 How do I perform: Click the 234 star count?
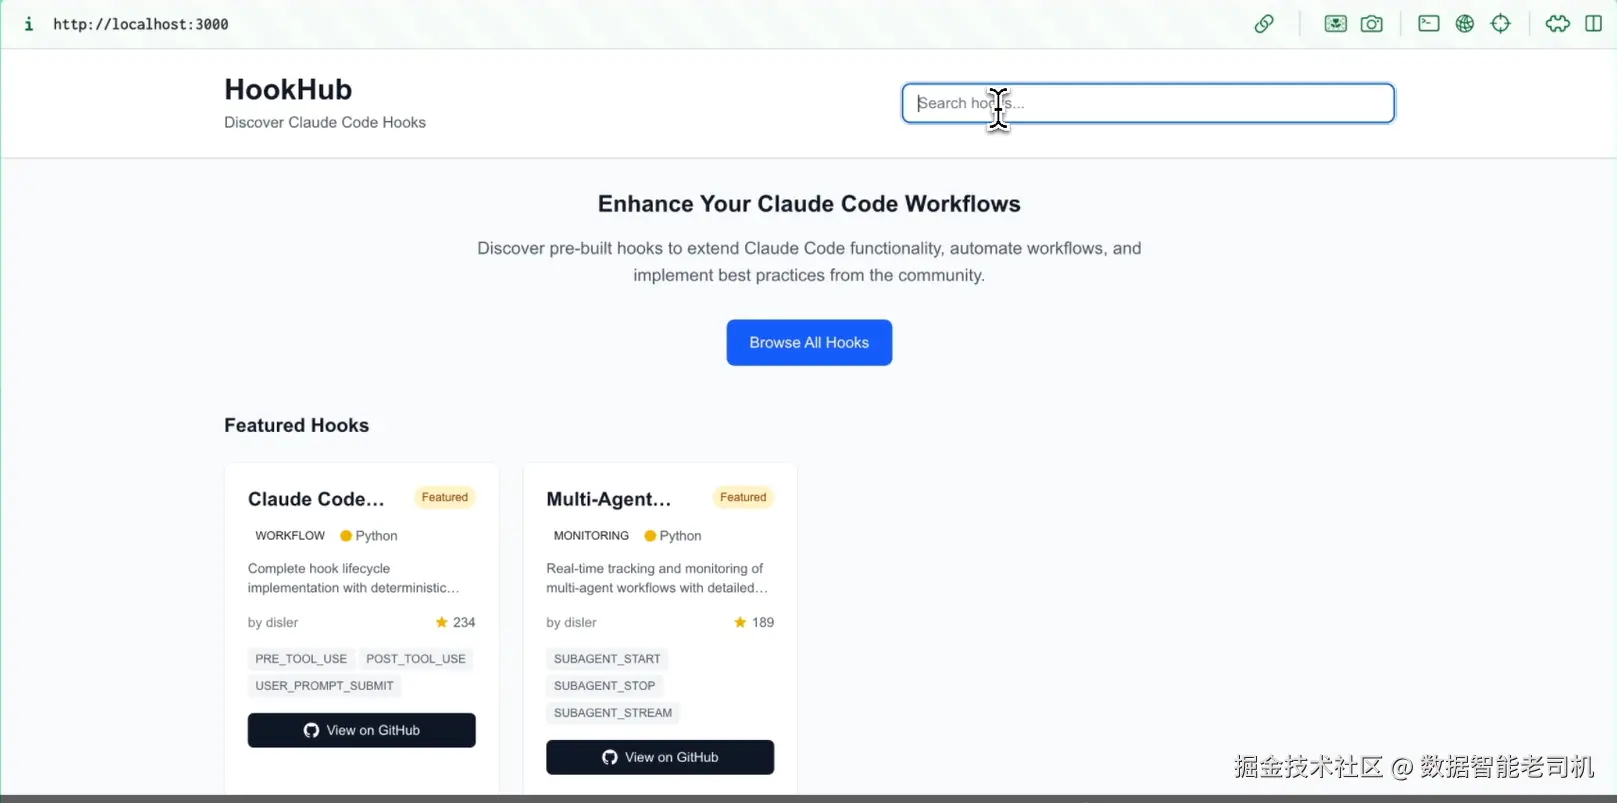tap(455, 622)
